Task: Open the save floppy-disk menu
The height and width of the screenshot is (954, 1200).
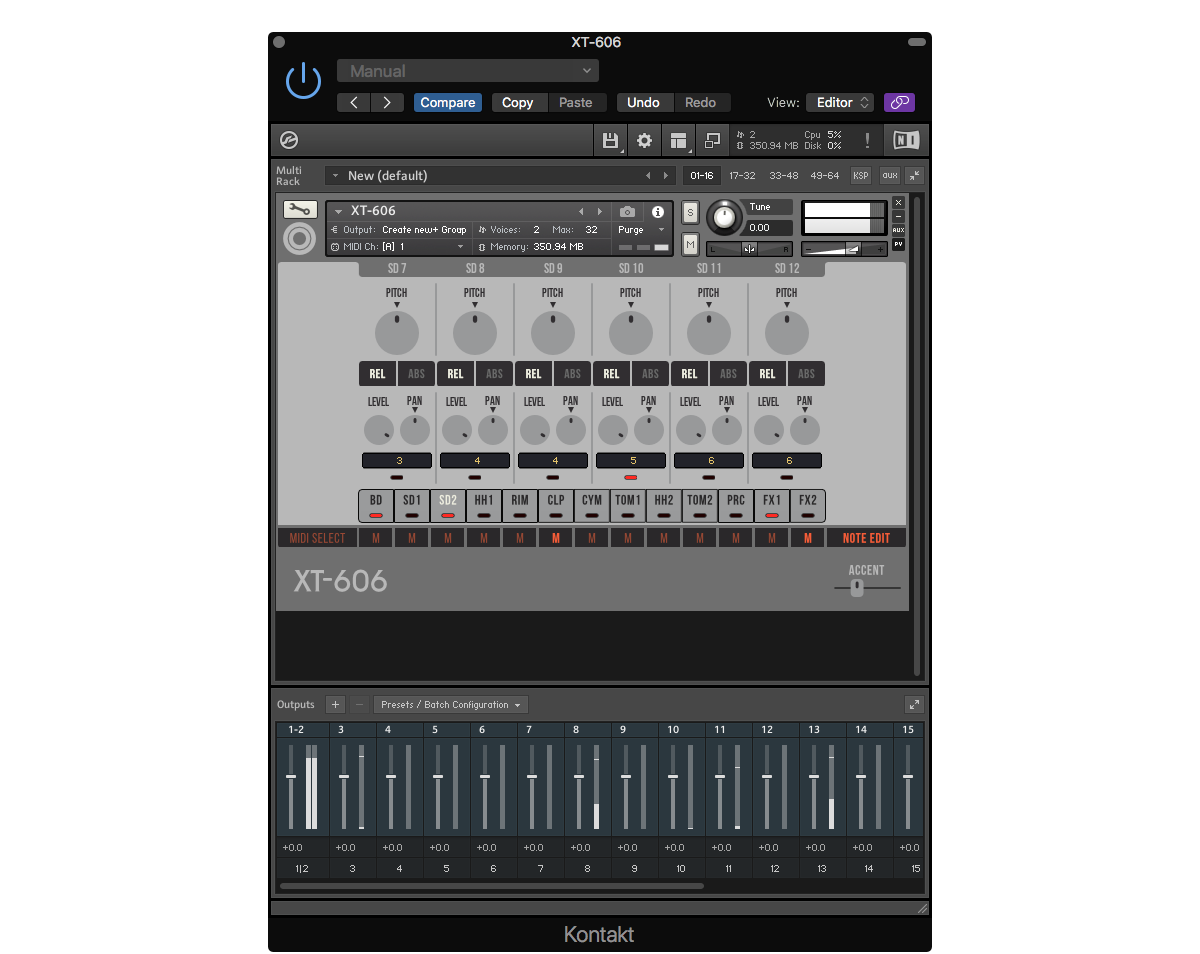Action: (x=610, y=140)
